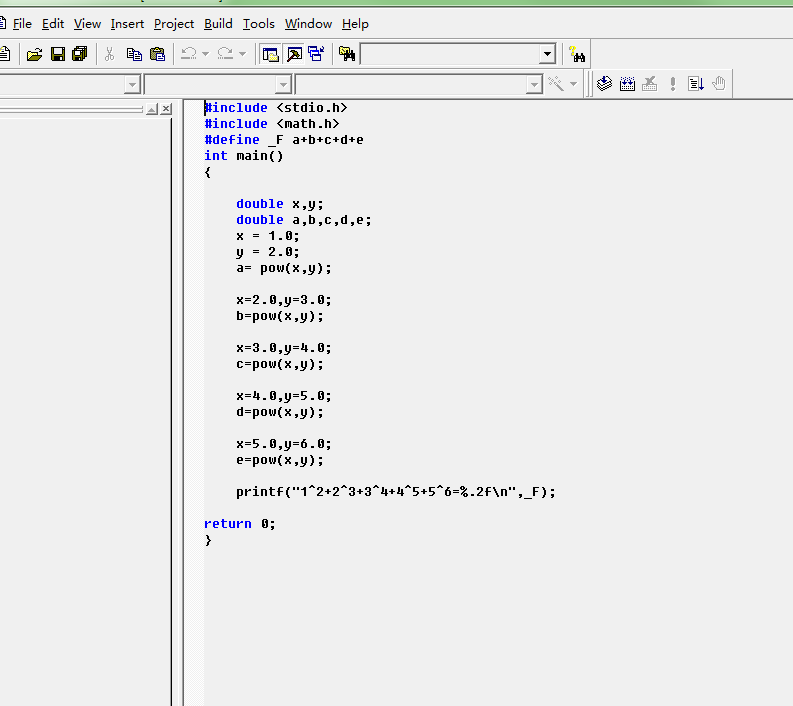This screenshot has height=706, width=793.
Task: Click the 'int main()' line
Action: [x=244, y=156]
